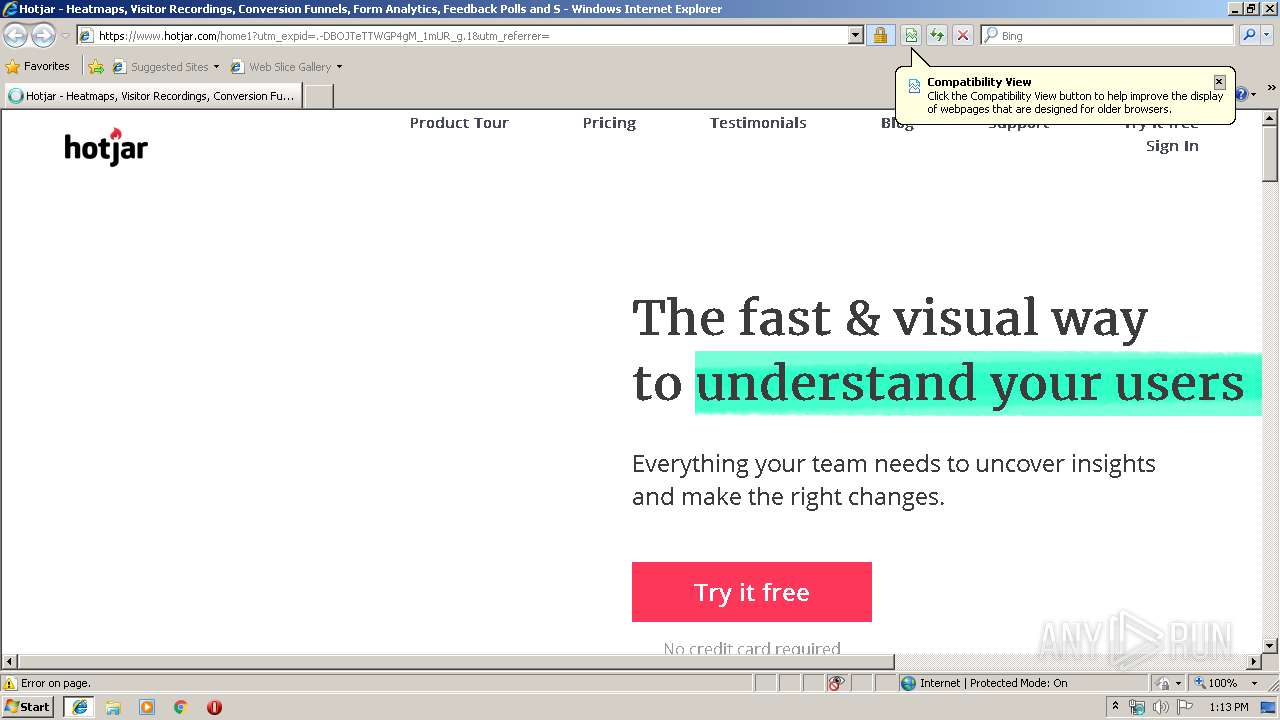Expand the Web Slice Gallery dropdown arrow
The image size is (1280, 720).
[339, 67]
